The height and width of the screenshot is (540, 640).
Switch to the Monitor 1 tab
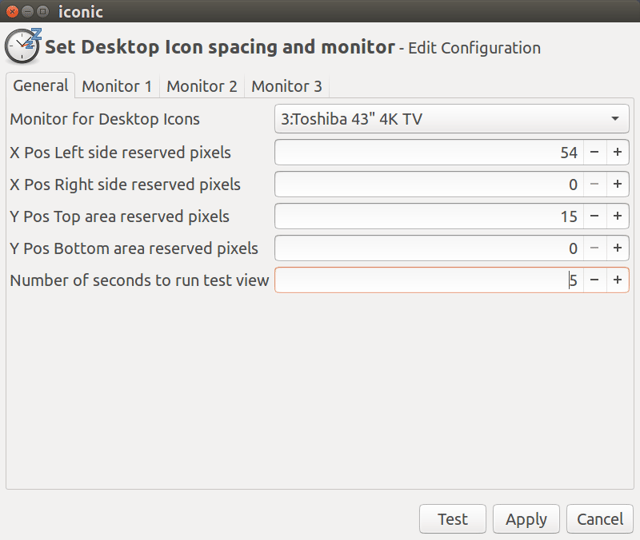(x=117, y=86)
